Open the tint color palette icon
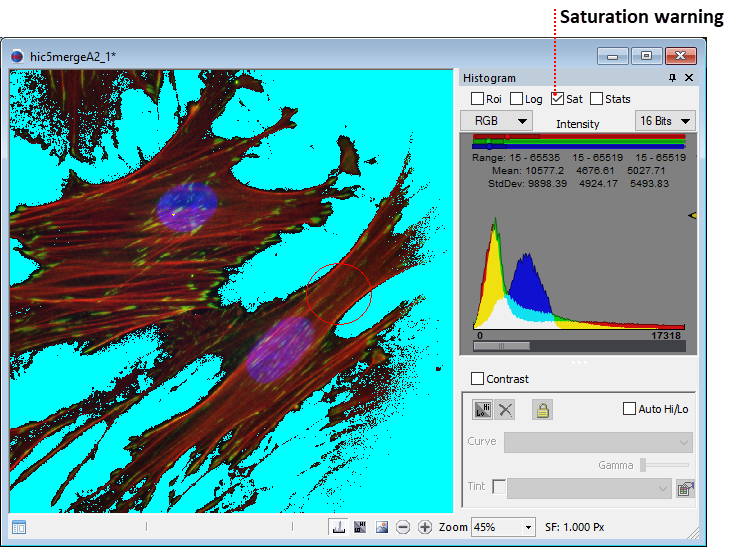Image resolution: width=735 pixels, height=547 pixels. pyautogui.click(x=685, y=488)
